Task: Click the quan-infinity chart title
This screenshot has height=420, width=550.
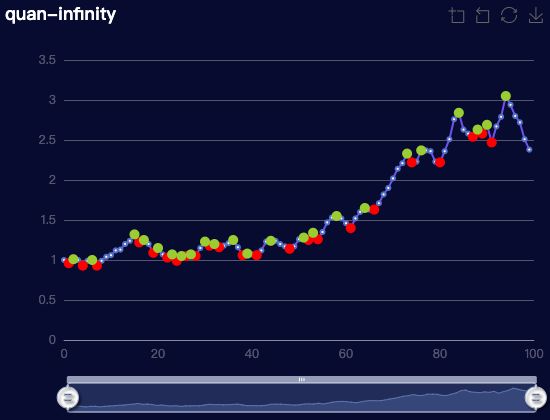Action: pyautogui.click(x=60, y=15)
